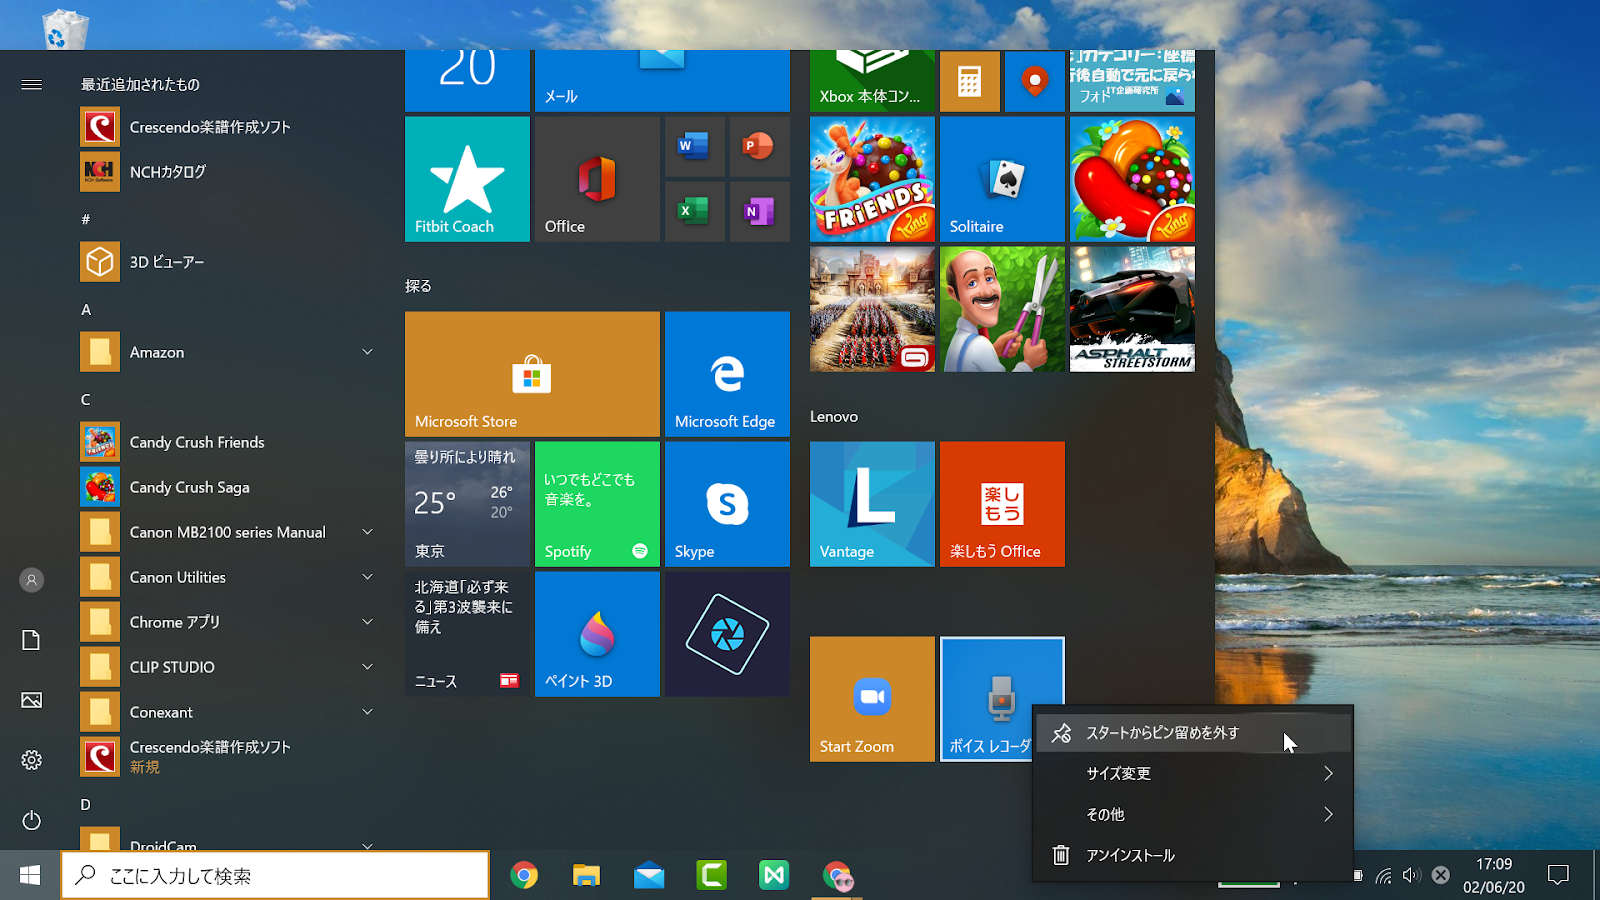Open the Asphalt Streetstorm tile

click(1132, 309)
